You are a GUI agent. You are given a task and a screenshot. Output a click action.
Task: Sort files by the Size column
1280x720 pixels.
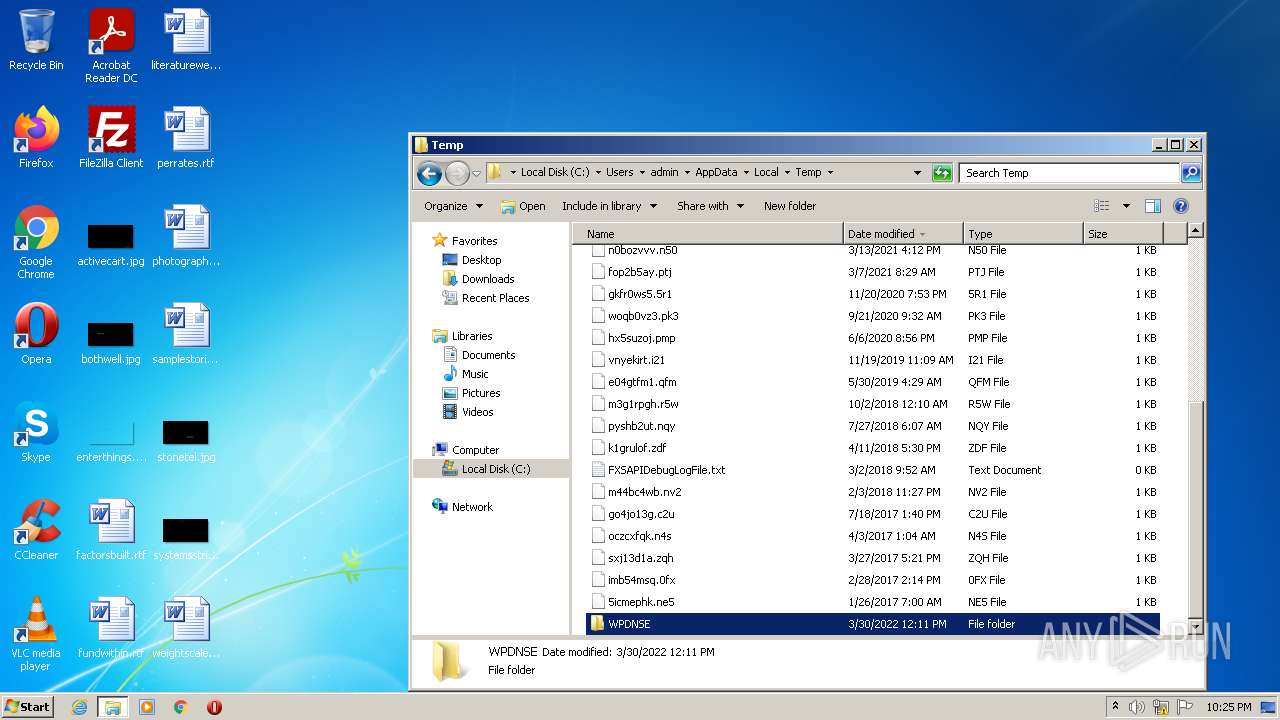pyautogui.click(x=1124, y=234)
